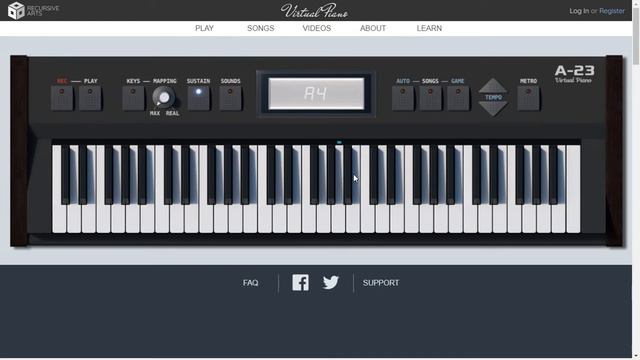Click the Log In link
The height and width of the screenshot is (360, 640).
click(579, 11)
